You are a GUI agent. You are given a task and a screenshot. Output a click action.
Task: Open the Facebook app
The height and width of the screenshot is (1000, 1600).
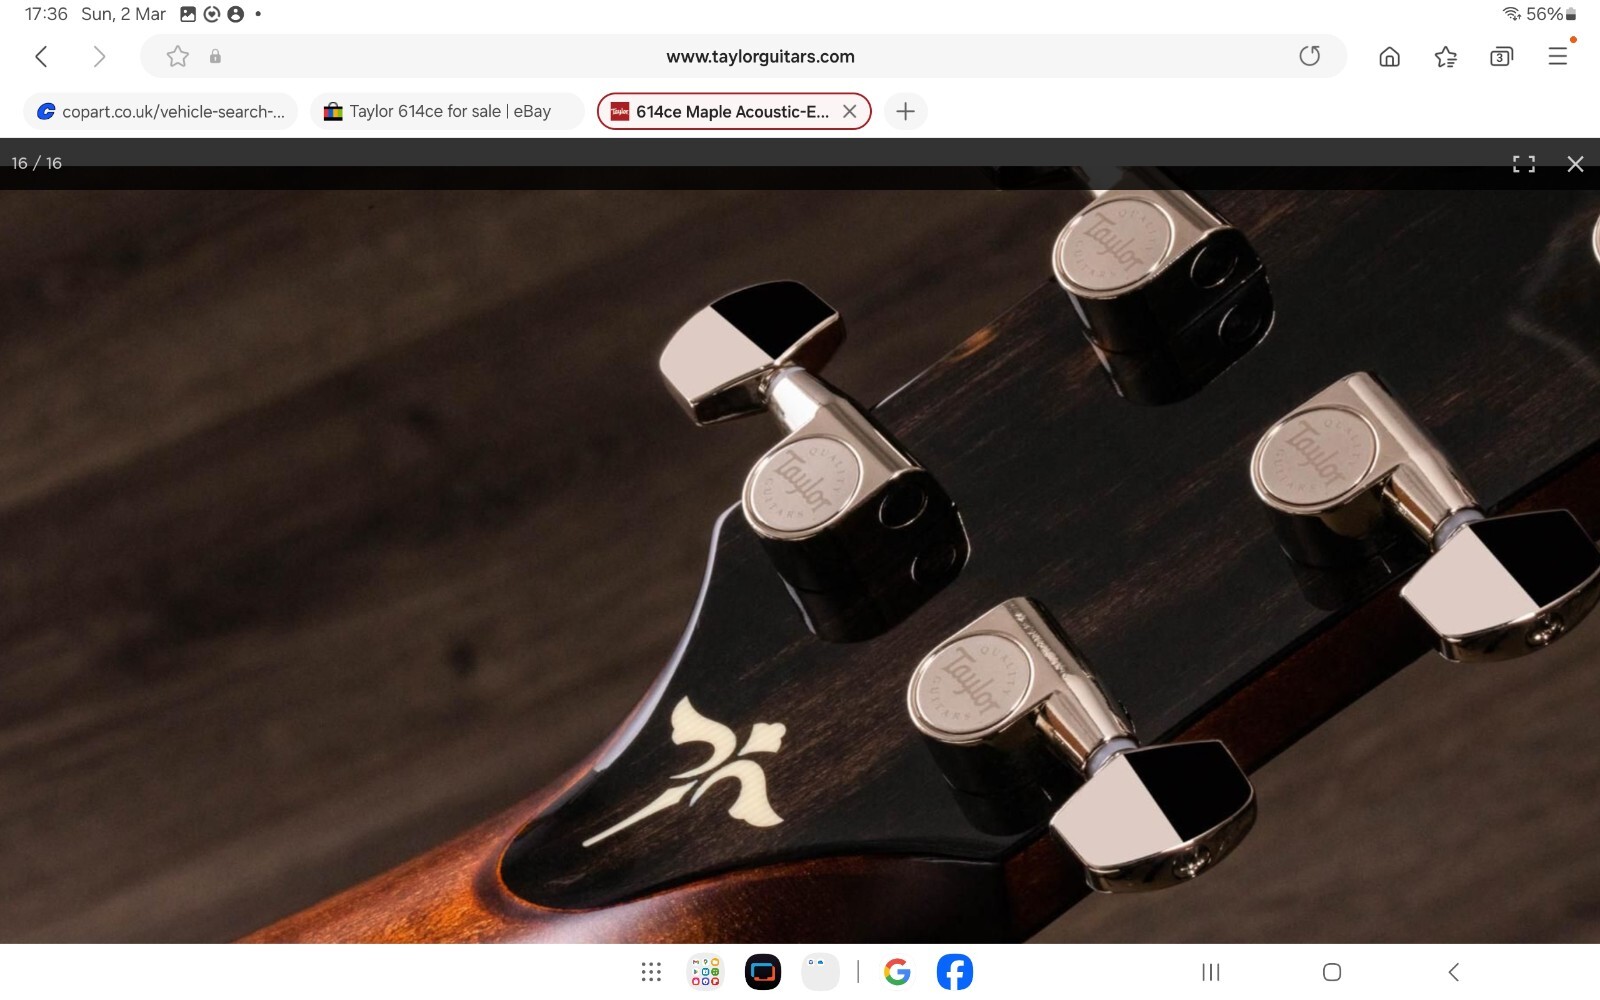[x=955, y=972]
